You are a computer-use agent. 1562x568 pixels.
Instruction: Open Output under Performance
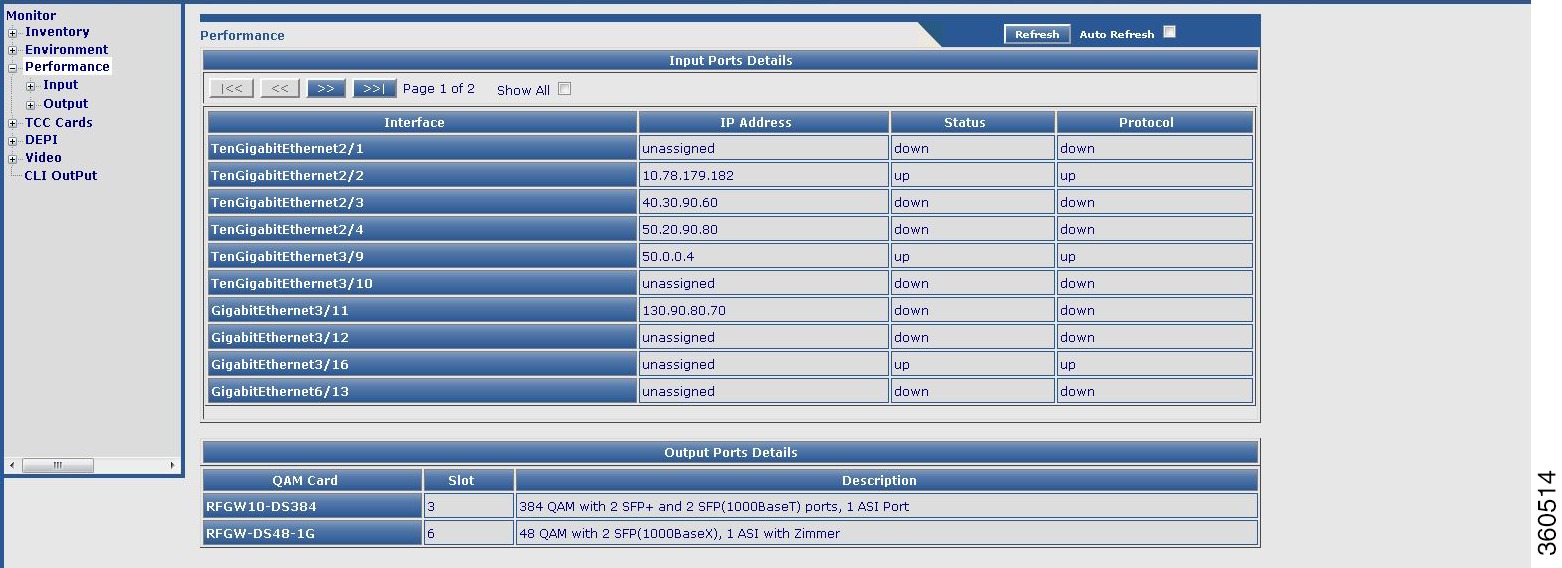point(65,104)
